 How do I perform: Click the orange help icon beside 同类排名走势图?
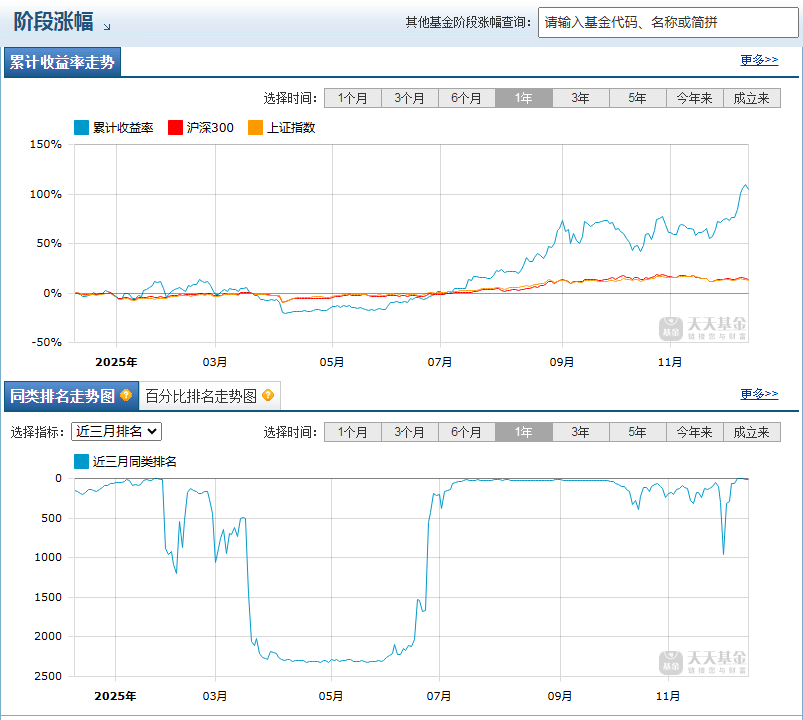(x=126, y=395)
